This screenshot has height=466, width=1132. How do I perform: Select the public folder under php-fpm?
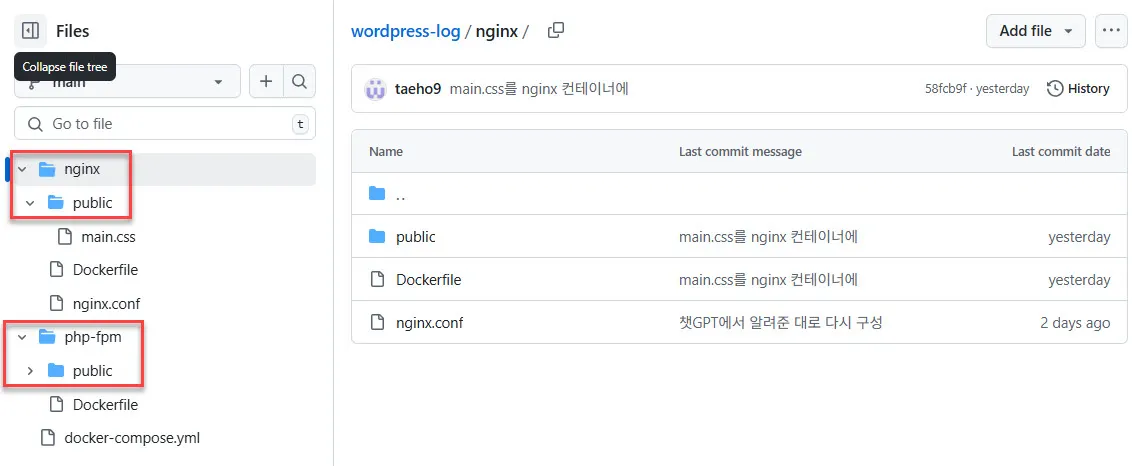click(92, 371)
